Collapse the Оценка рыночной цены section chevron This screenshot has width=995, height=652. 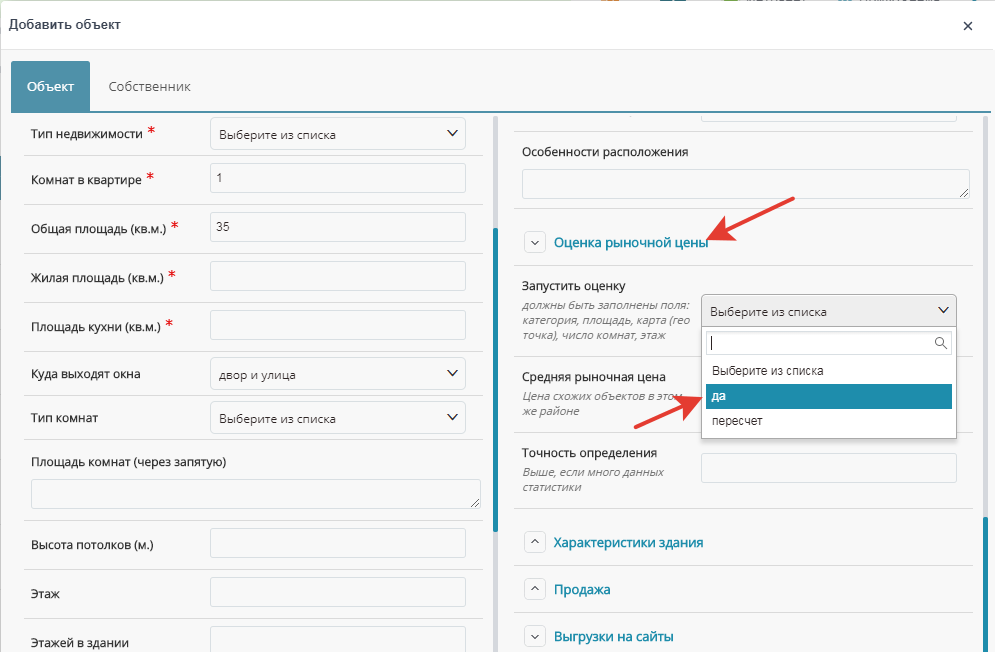(x=535, y=243)
